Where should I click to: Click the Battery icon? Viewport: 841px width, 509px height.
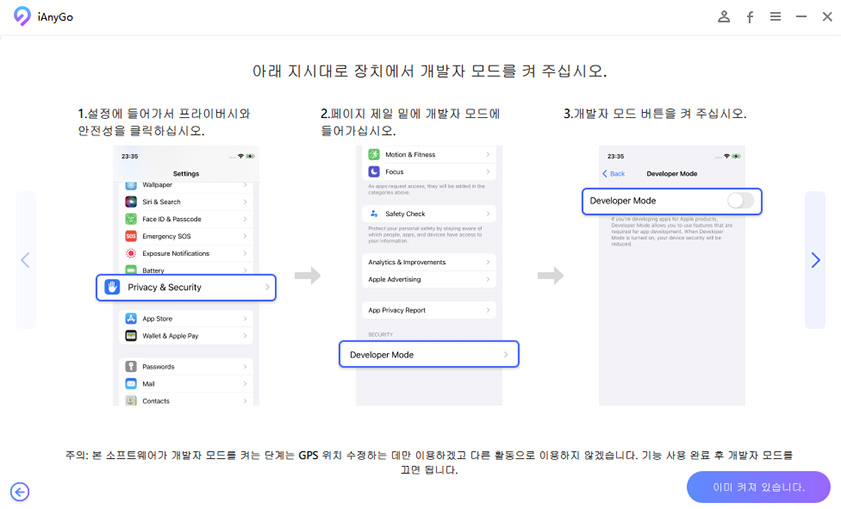131,270
